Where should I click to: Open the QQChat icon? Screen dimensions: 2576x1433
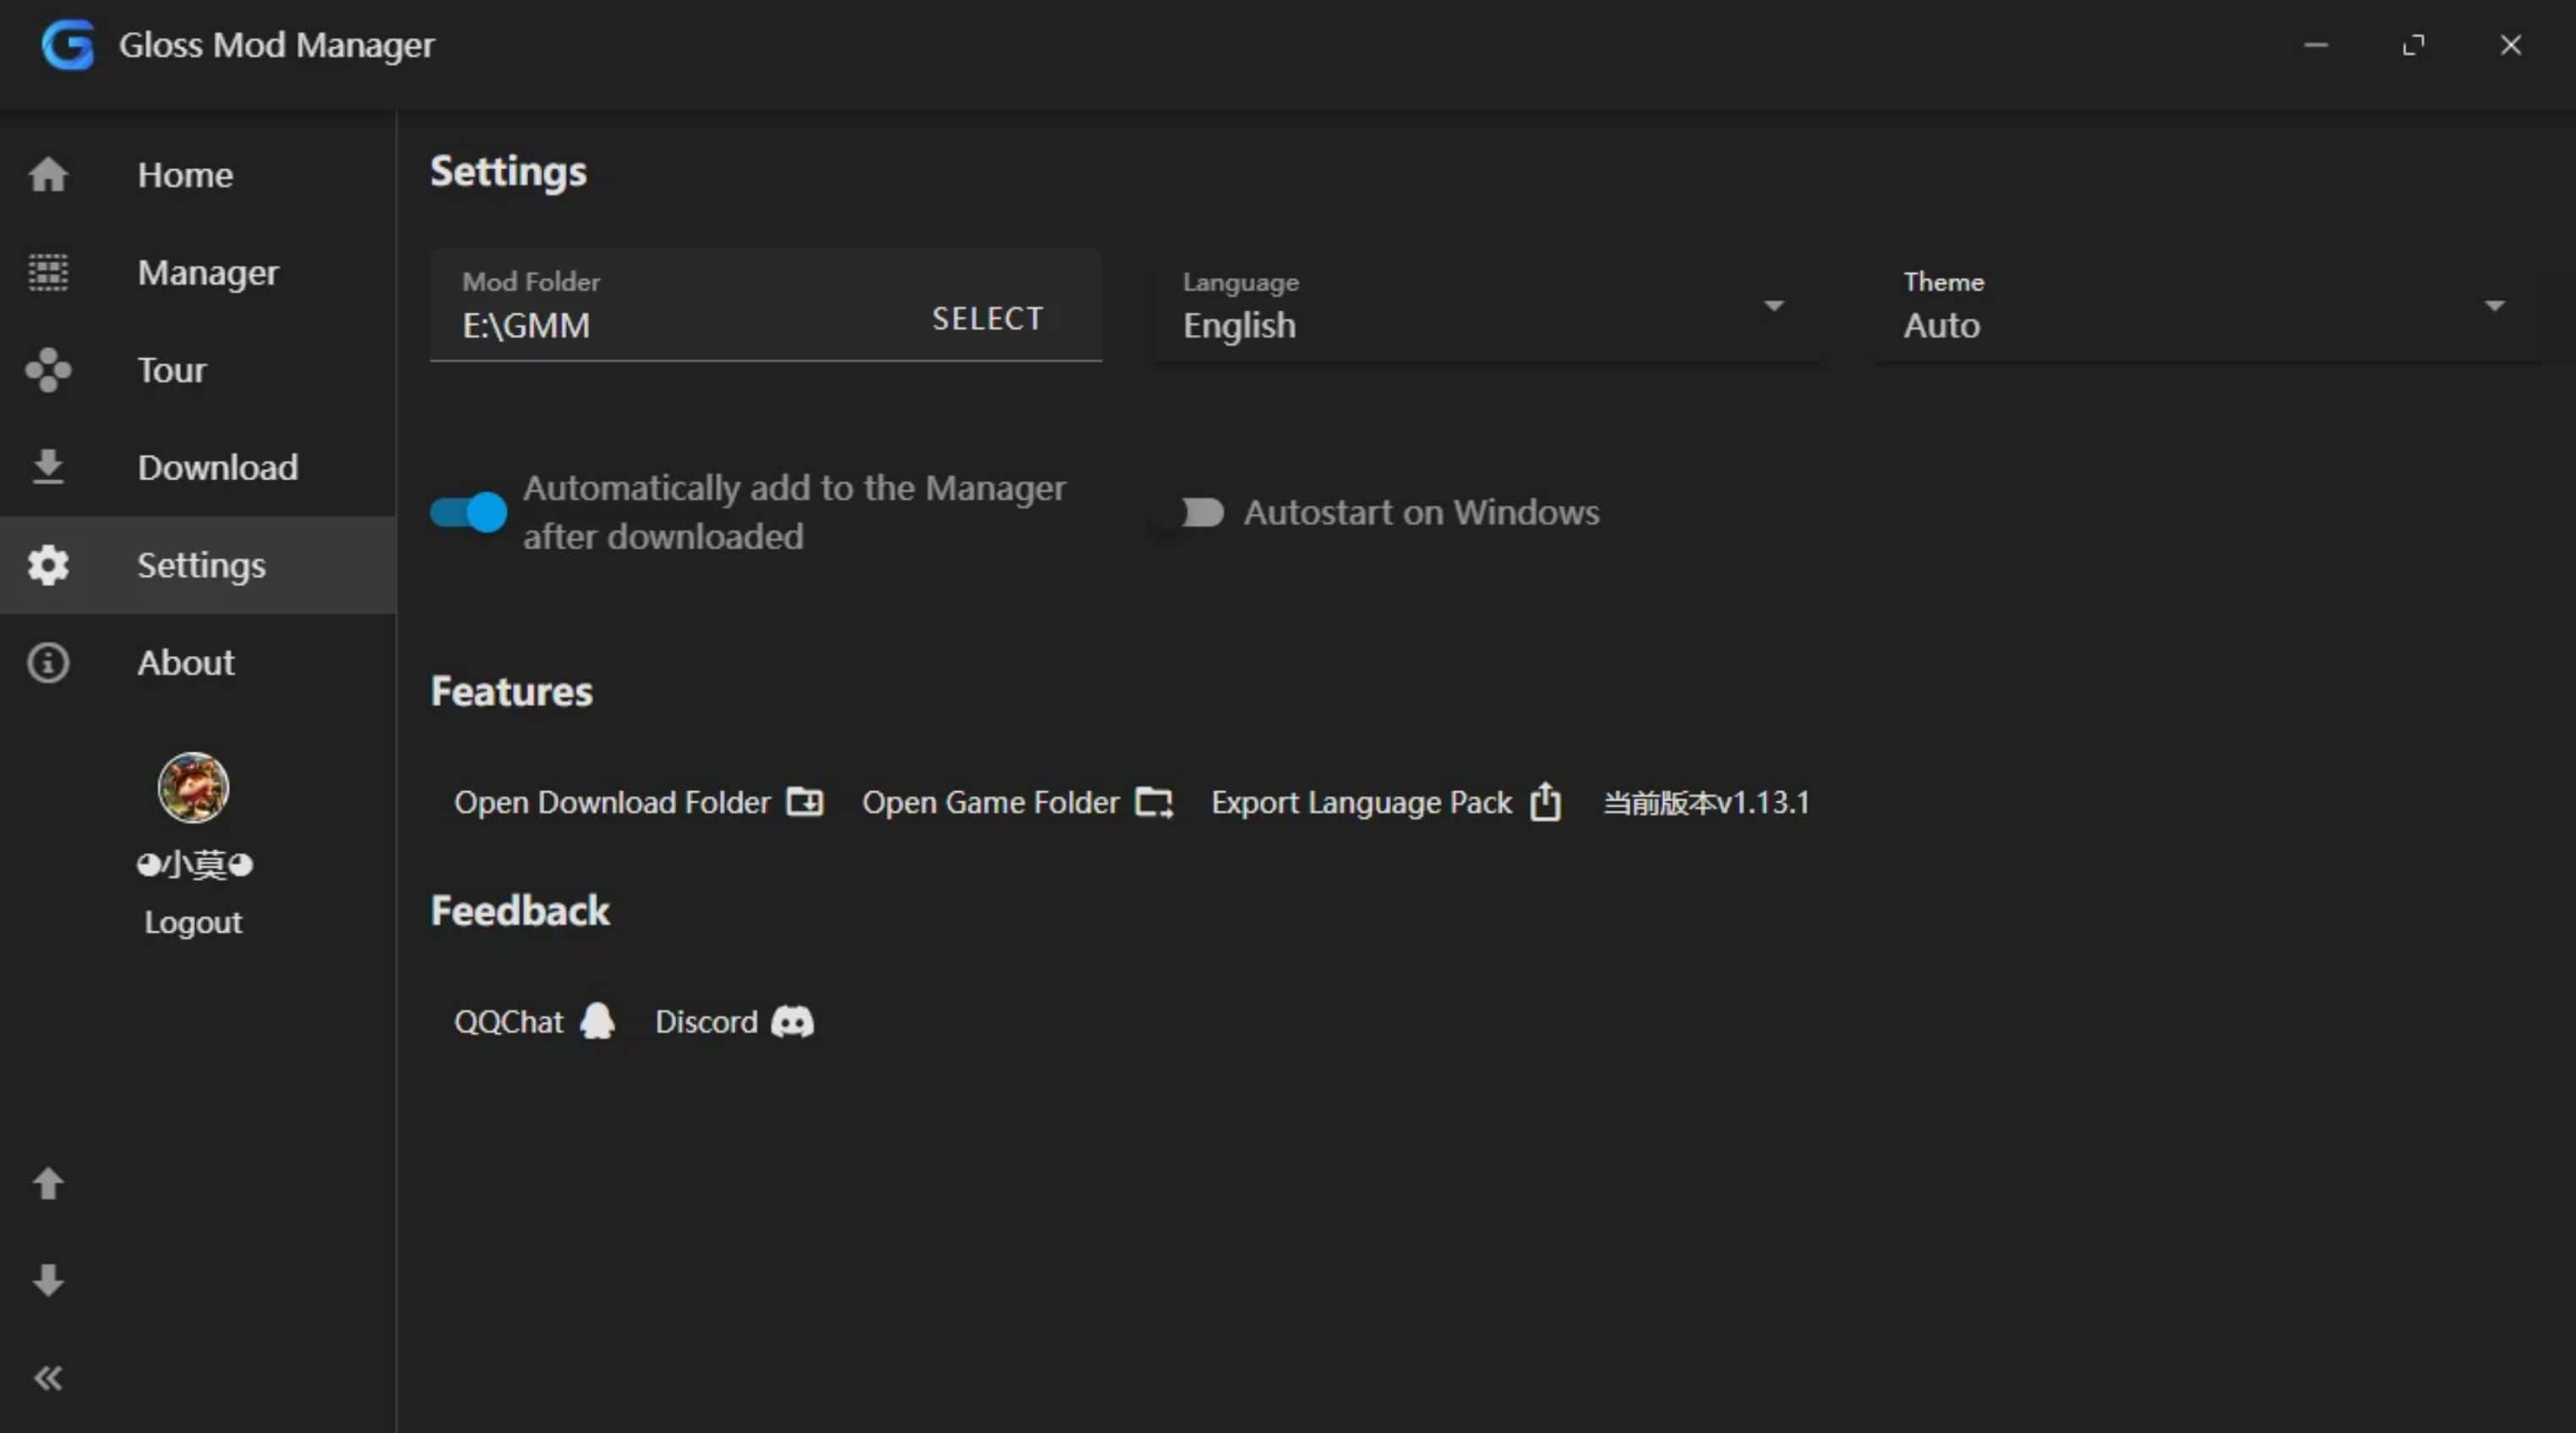596,1021
